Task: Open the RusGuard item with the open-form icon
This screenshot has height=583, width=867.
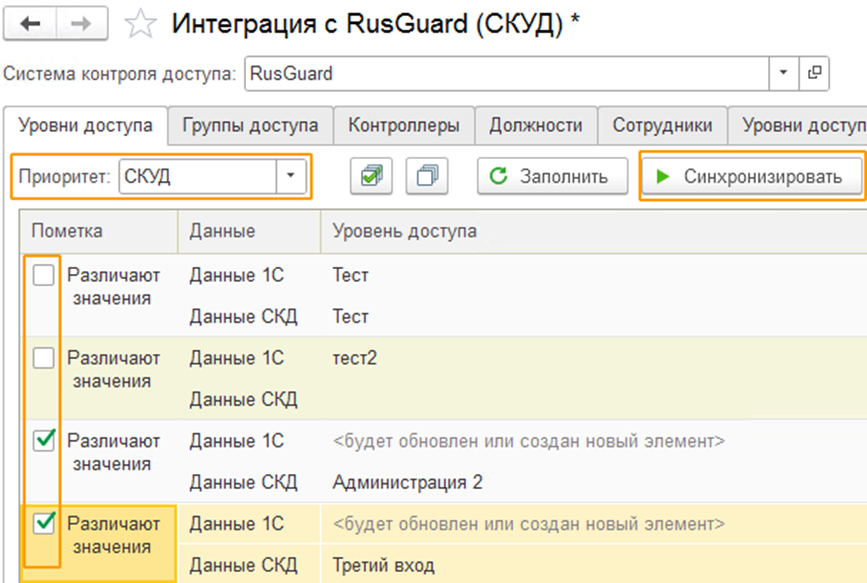Action: [815, 73]
